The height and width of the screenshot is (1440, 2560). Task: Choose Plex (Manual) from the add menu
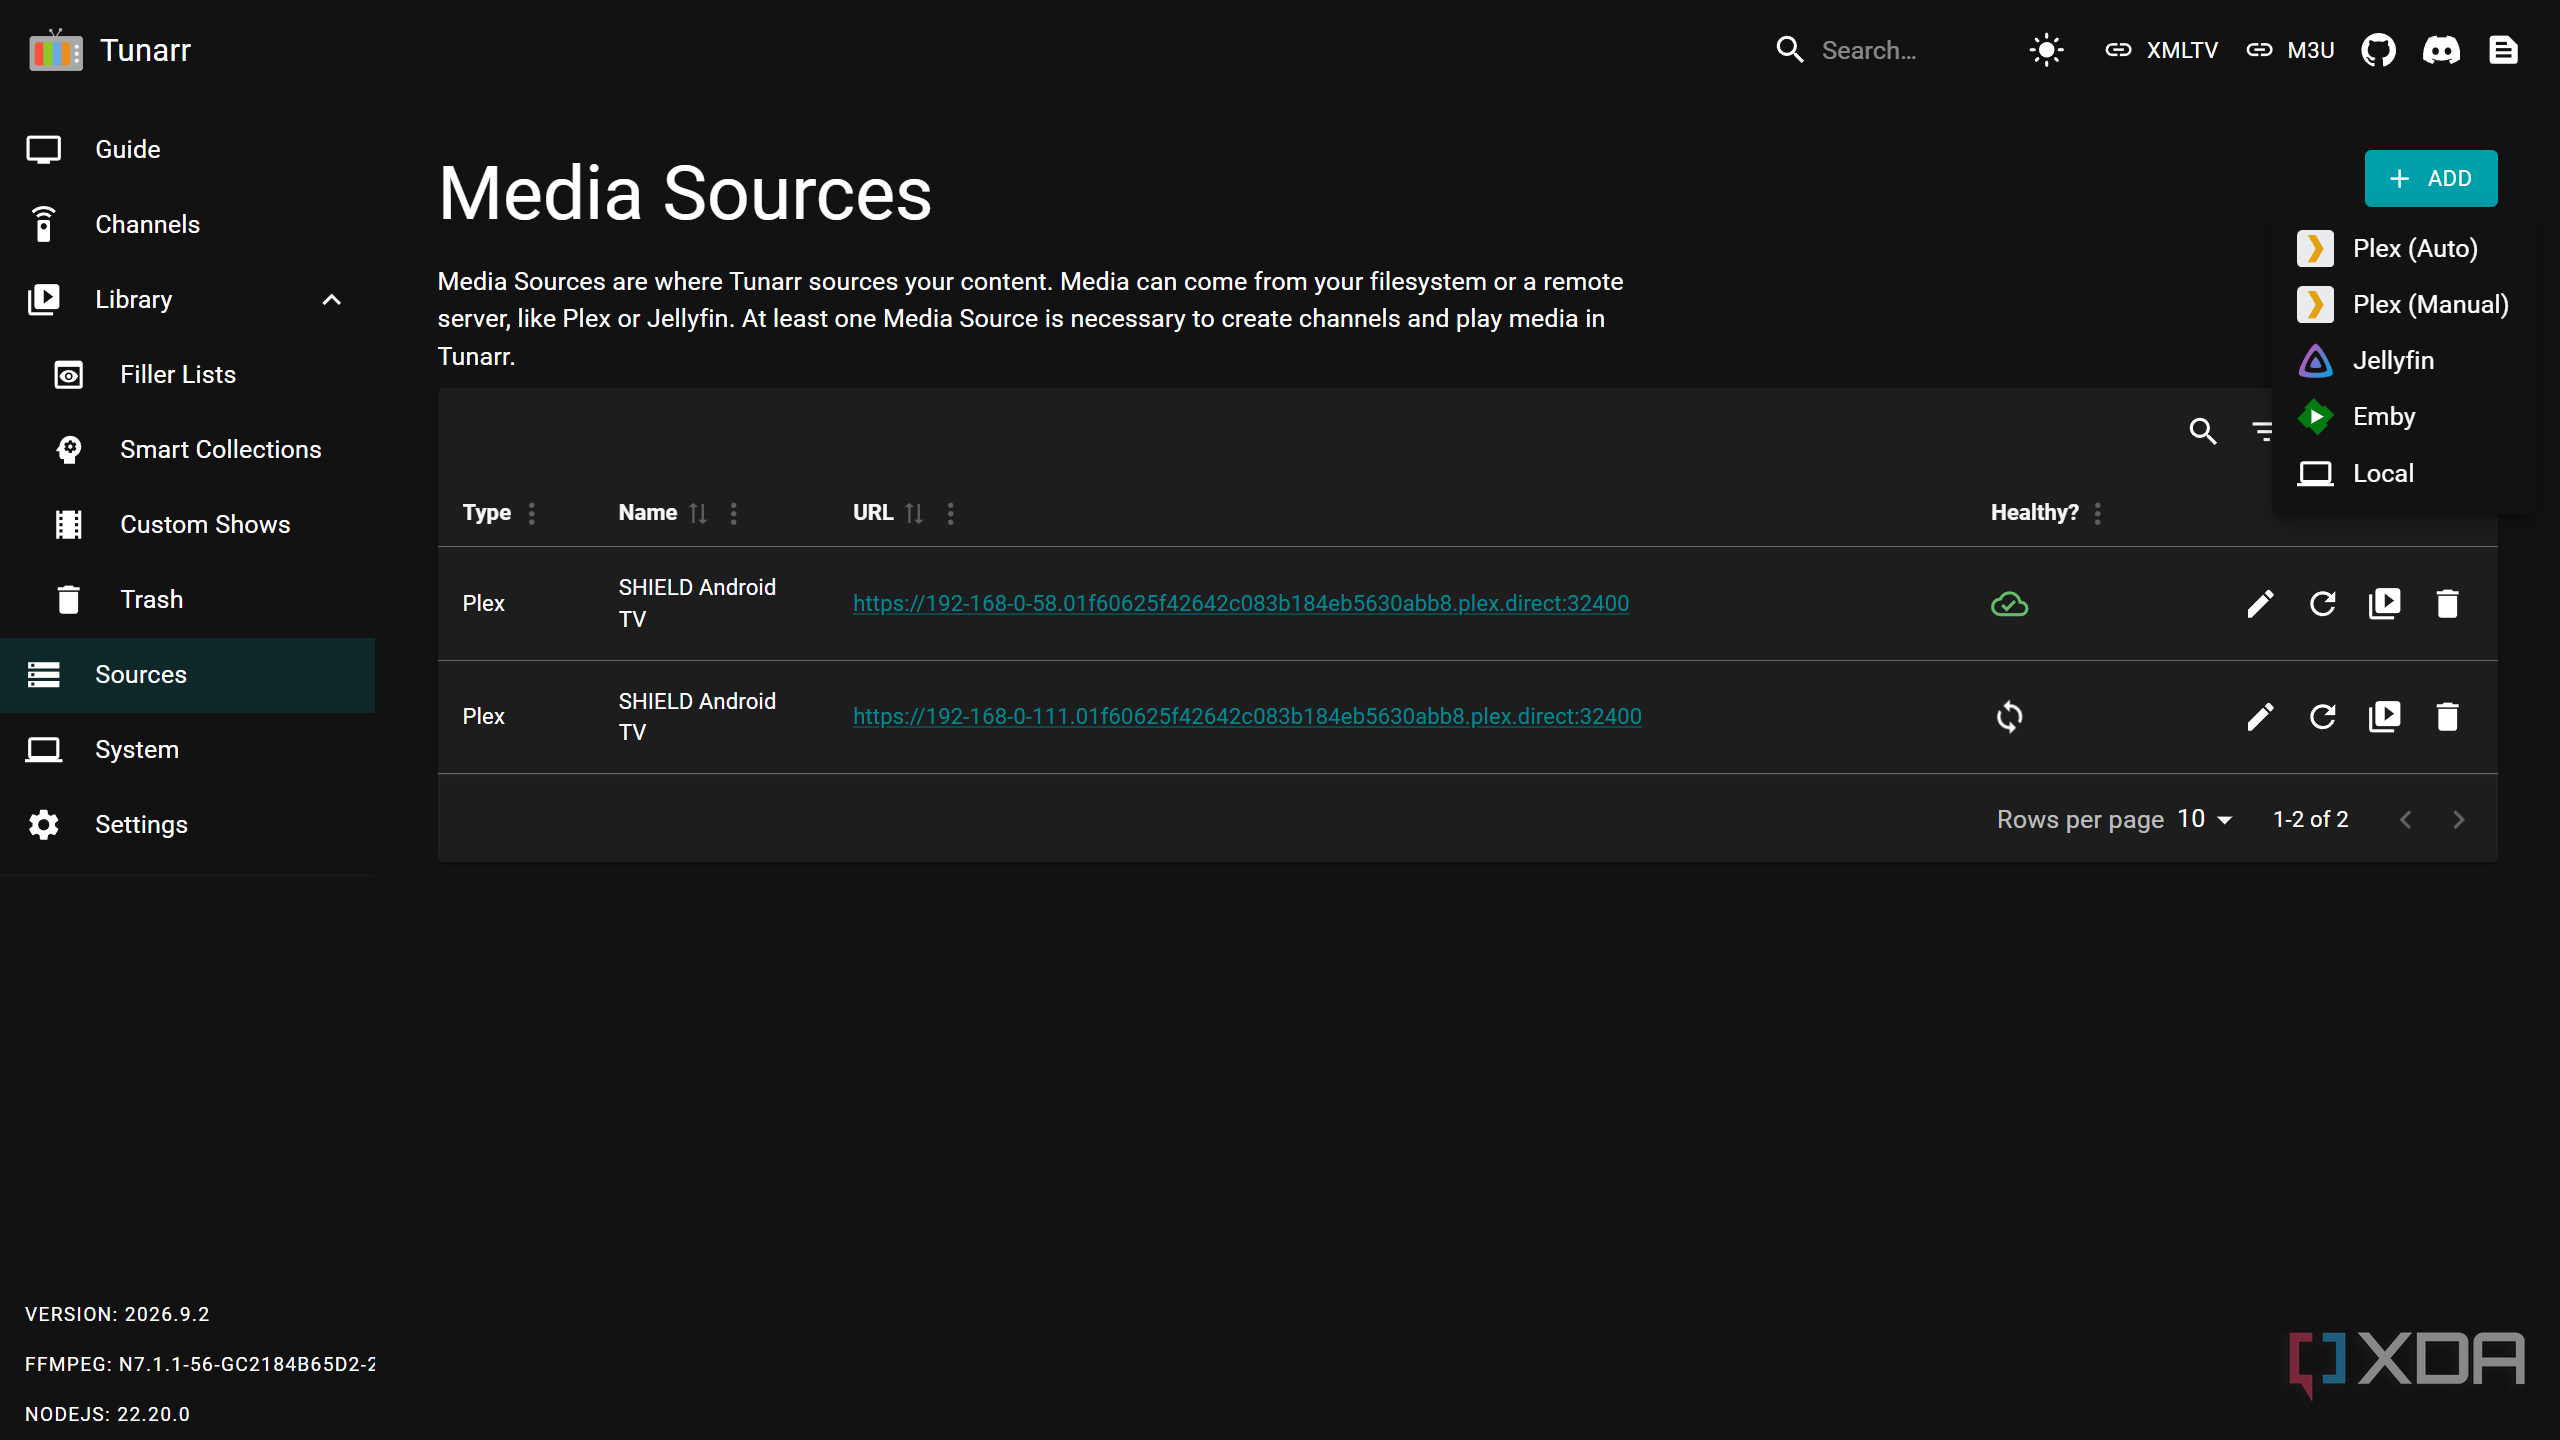[x=2404, y=304]
